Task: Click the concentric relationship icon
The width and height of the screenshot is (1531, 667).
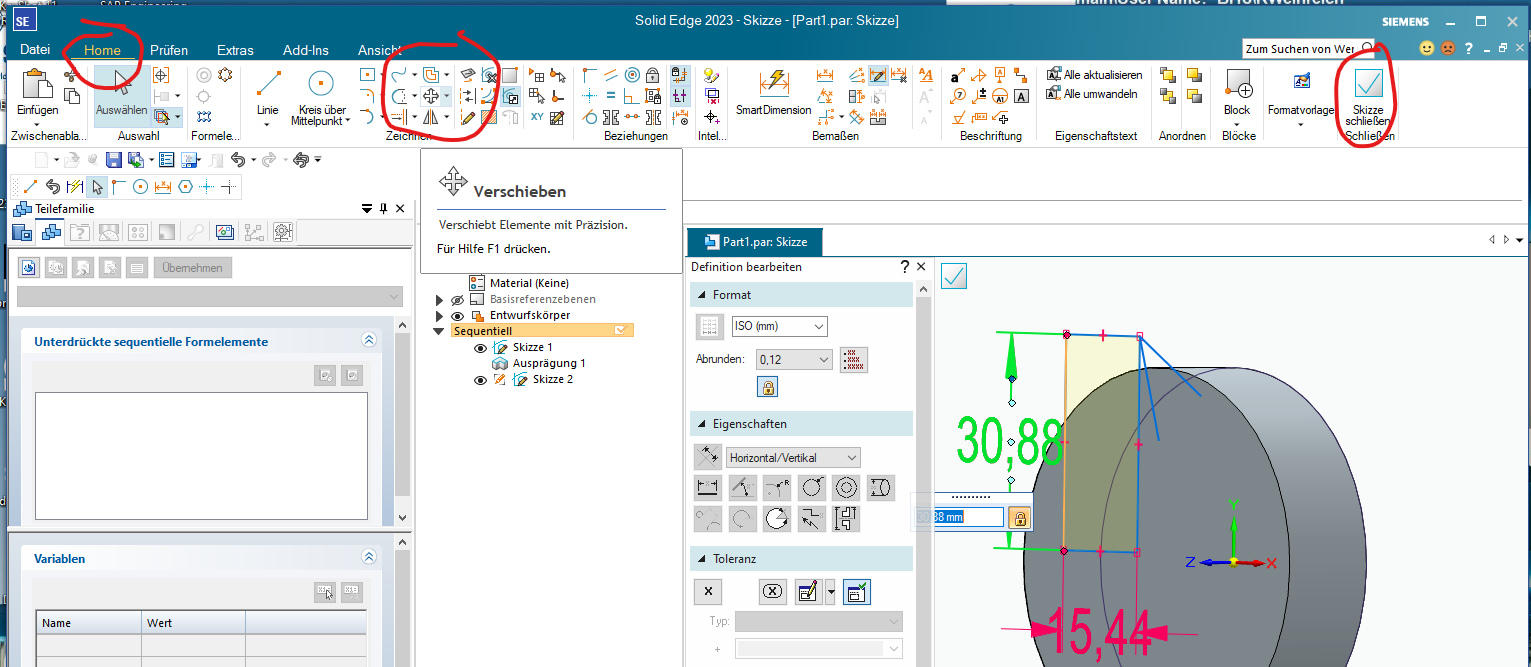Action: tap(632, 75)
